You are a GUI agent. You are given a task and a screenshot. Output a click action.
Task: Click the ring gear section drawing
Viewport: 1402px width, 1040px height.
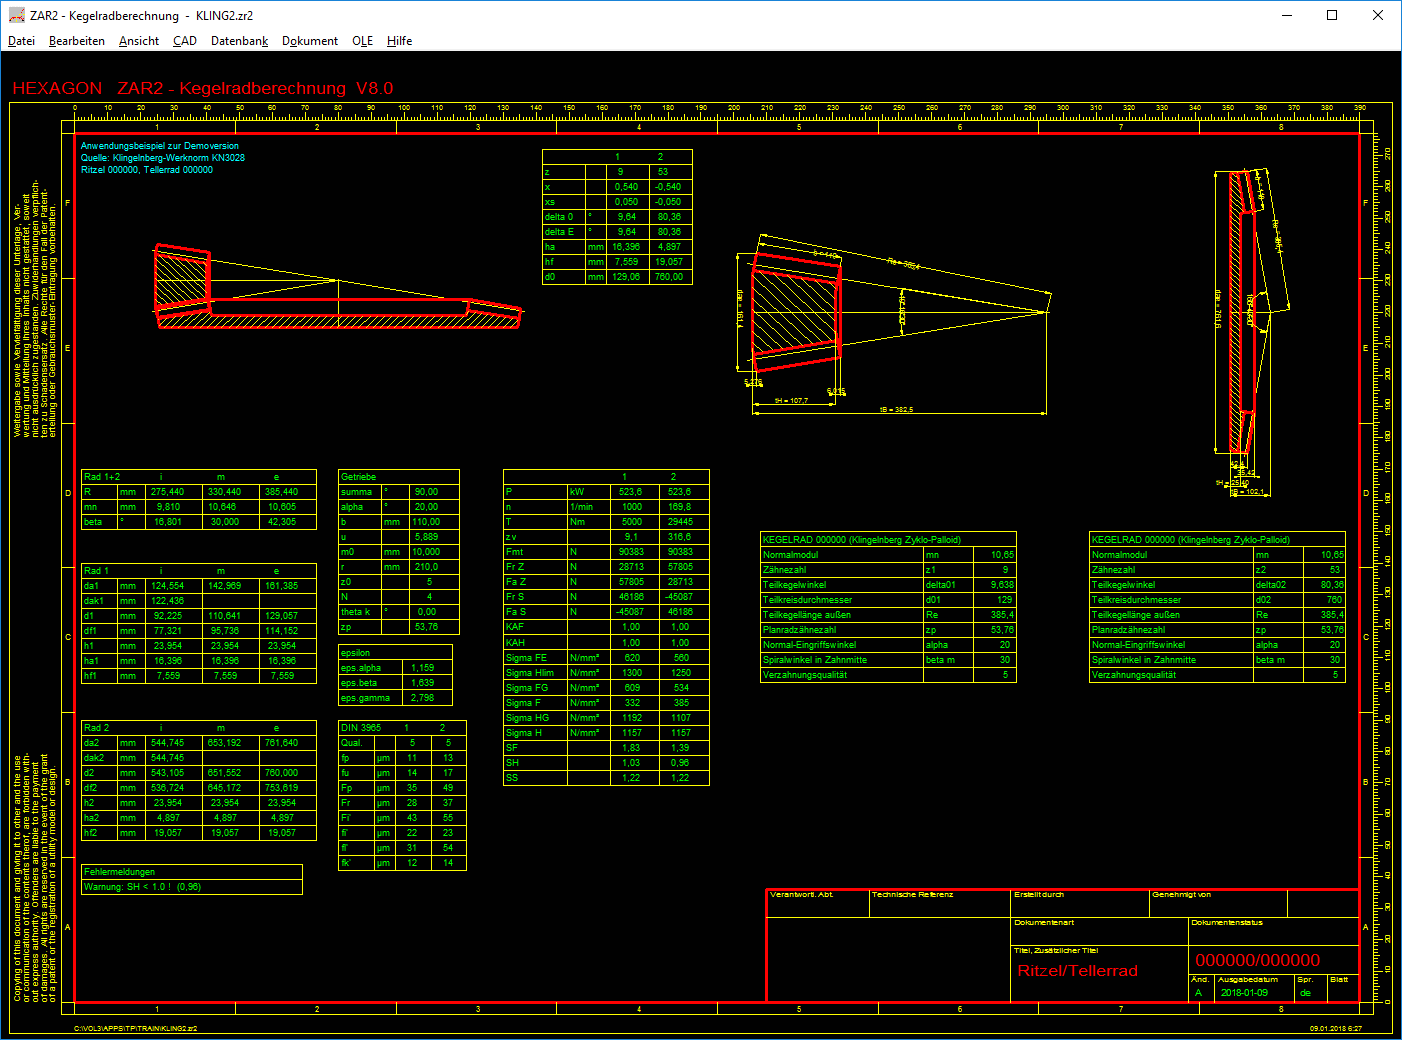(x=1252, y=330)
